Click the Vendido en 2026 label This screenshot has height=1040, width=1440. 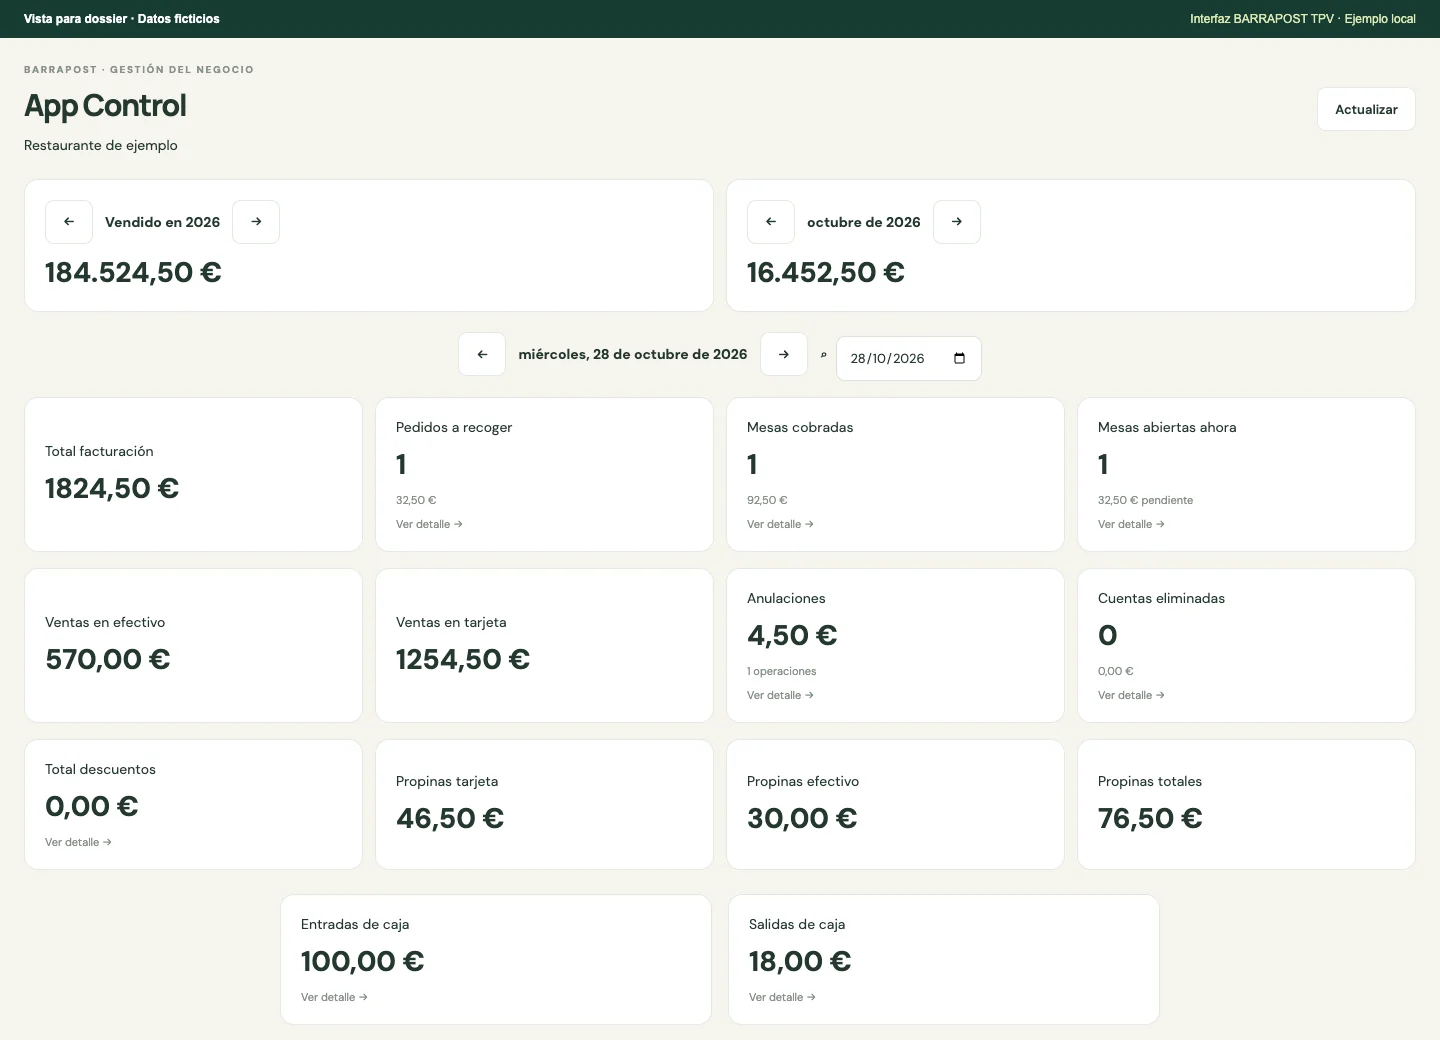[x=162, y=222]
